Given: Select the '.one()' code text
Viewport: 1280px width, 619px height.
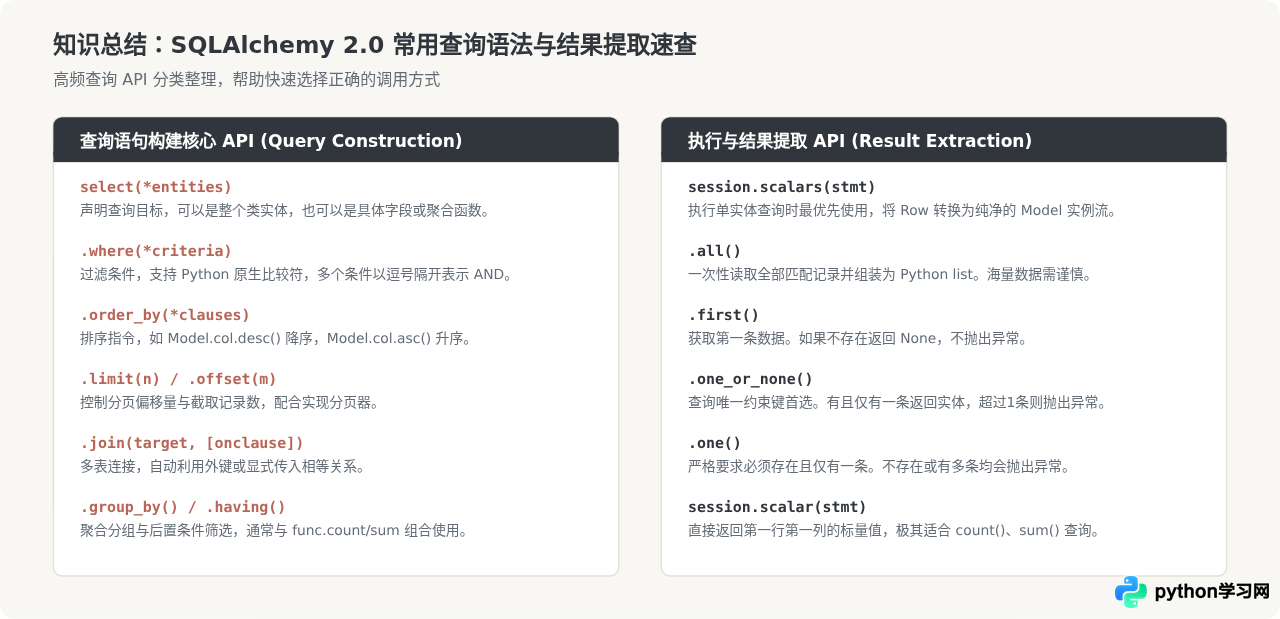Looking at the screenshot, I should (715, 443).
